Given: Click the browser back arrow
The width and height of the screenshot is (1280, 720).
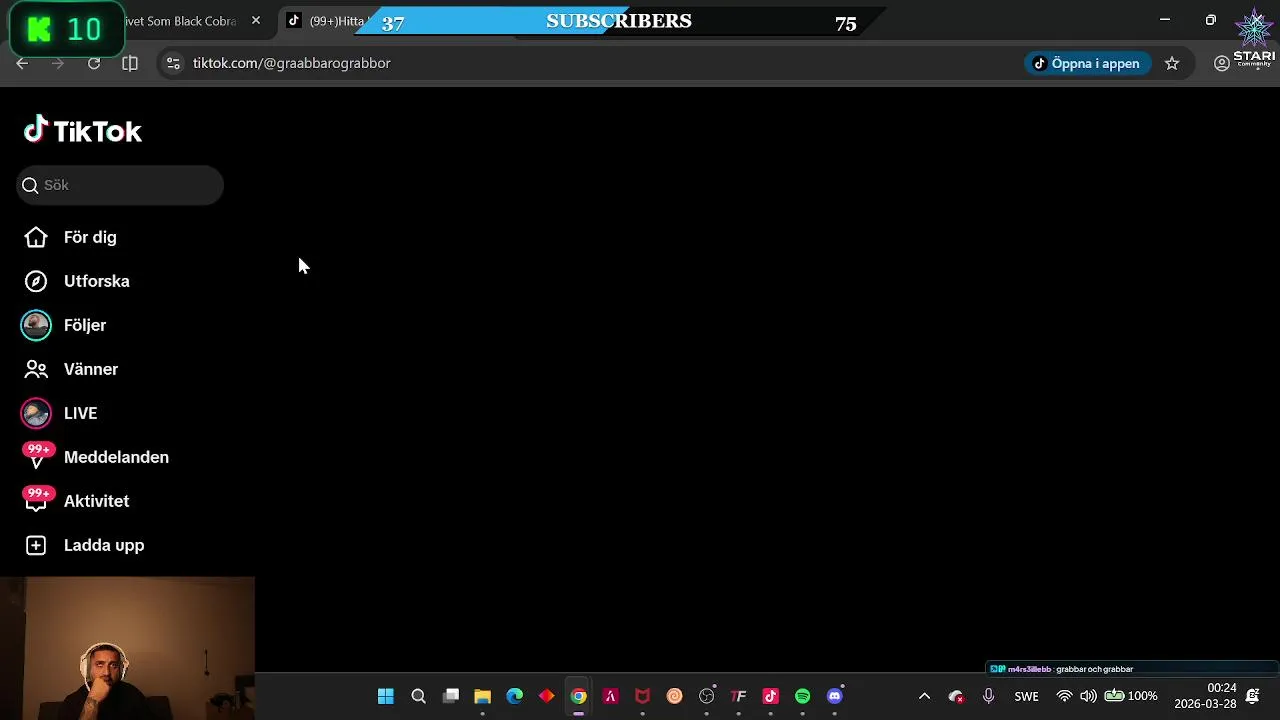Looking at the screenshot, I should tap(22, 63).
